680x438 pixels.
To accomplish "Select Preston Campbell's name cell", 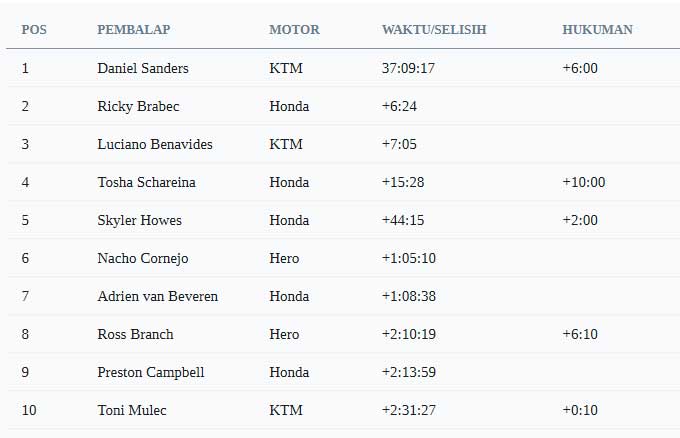I will pyautogui.click(x=150, y=372).
